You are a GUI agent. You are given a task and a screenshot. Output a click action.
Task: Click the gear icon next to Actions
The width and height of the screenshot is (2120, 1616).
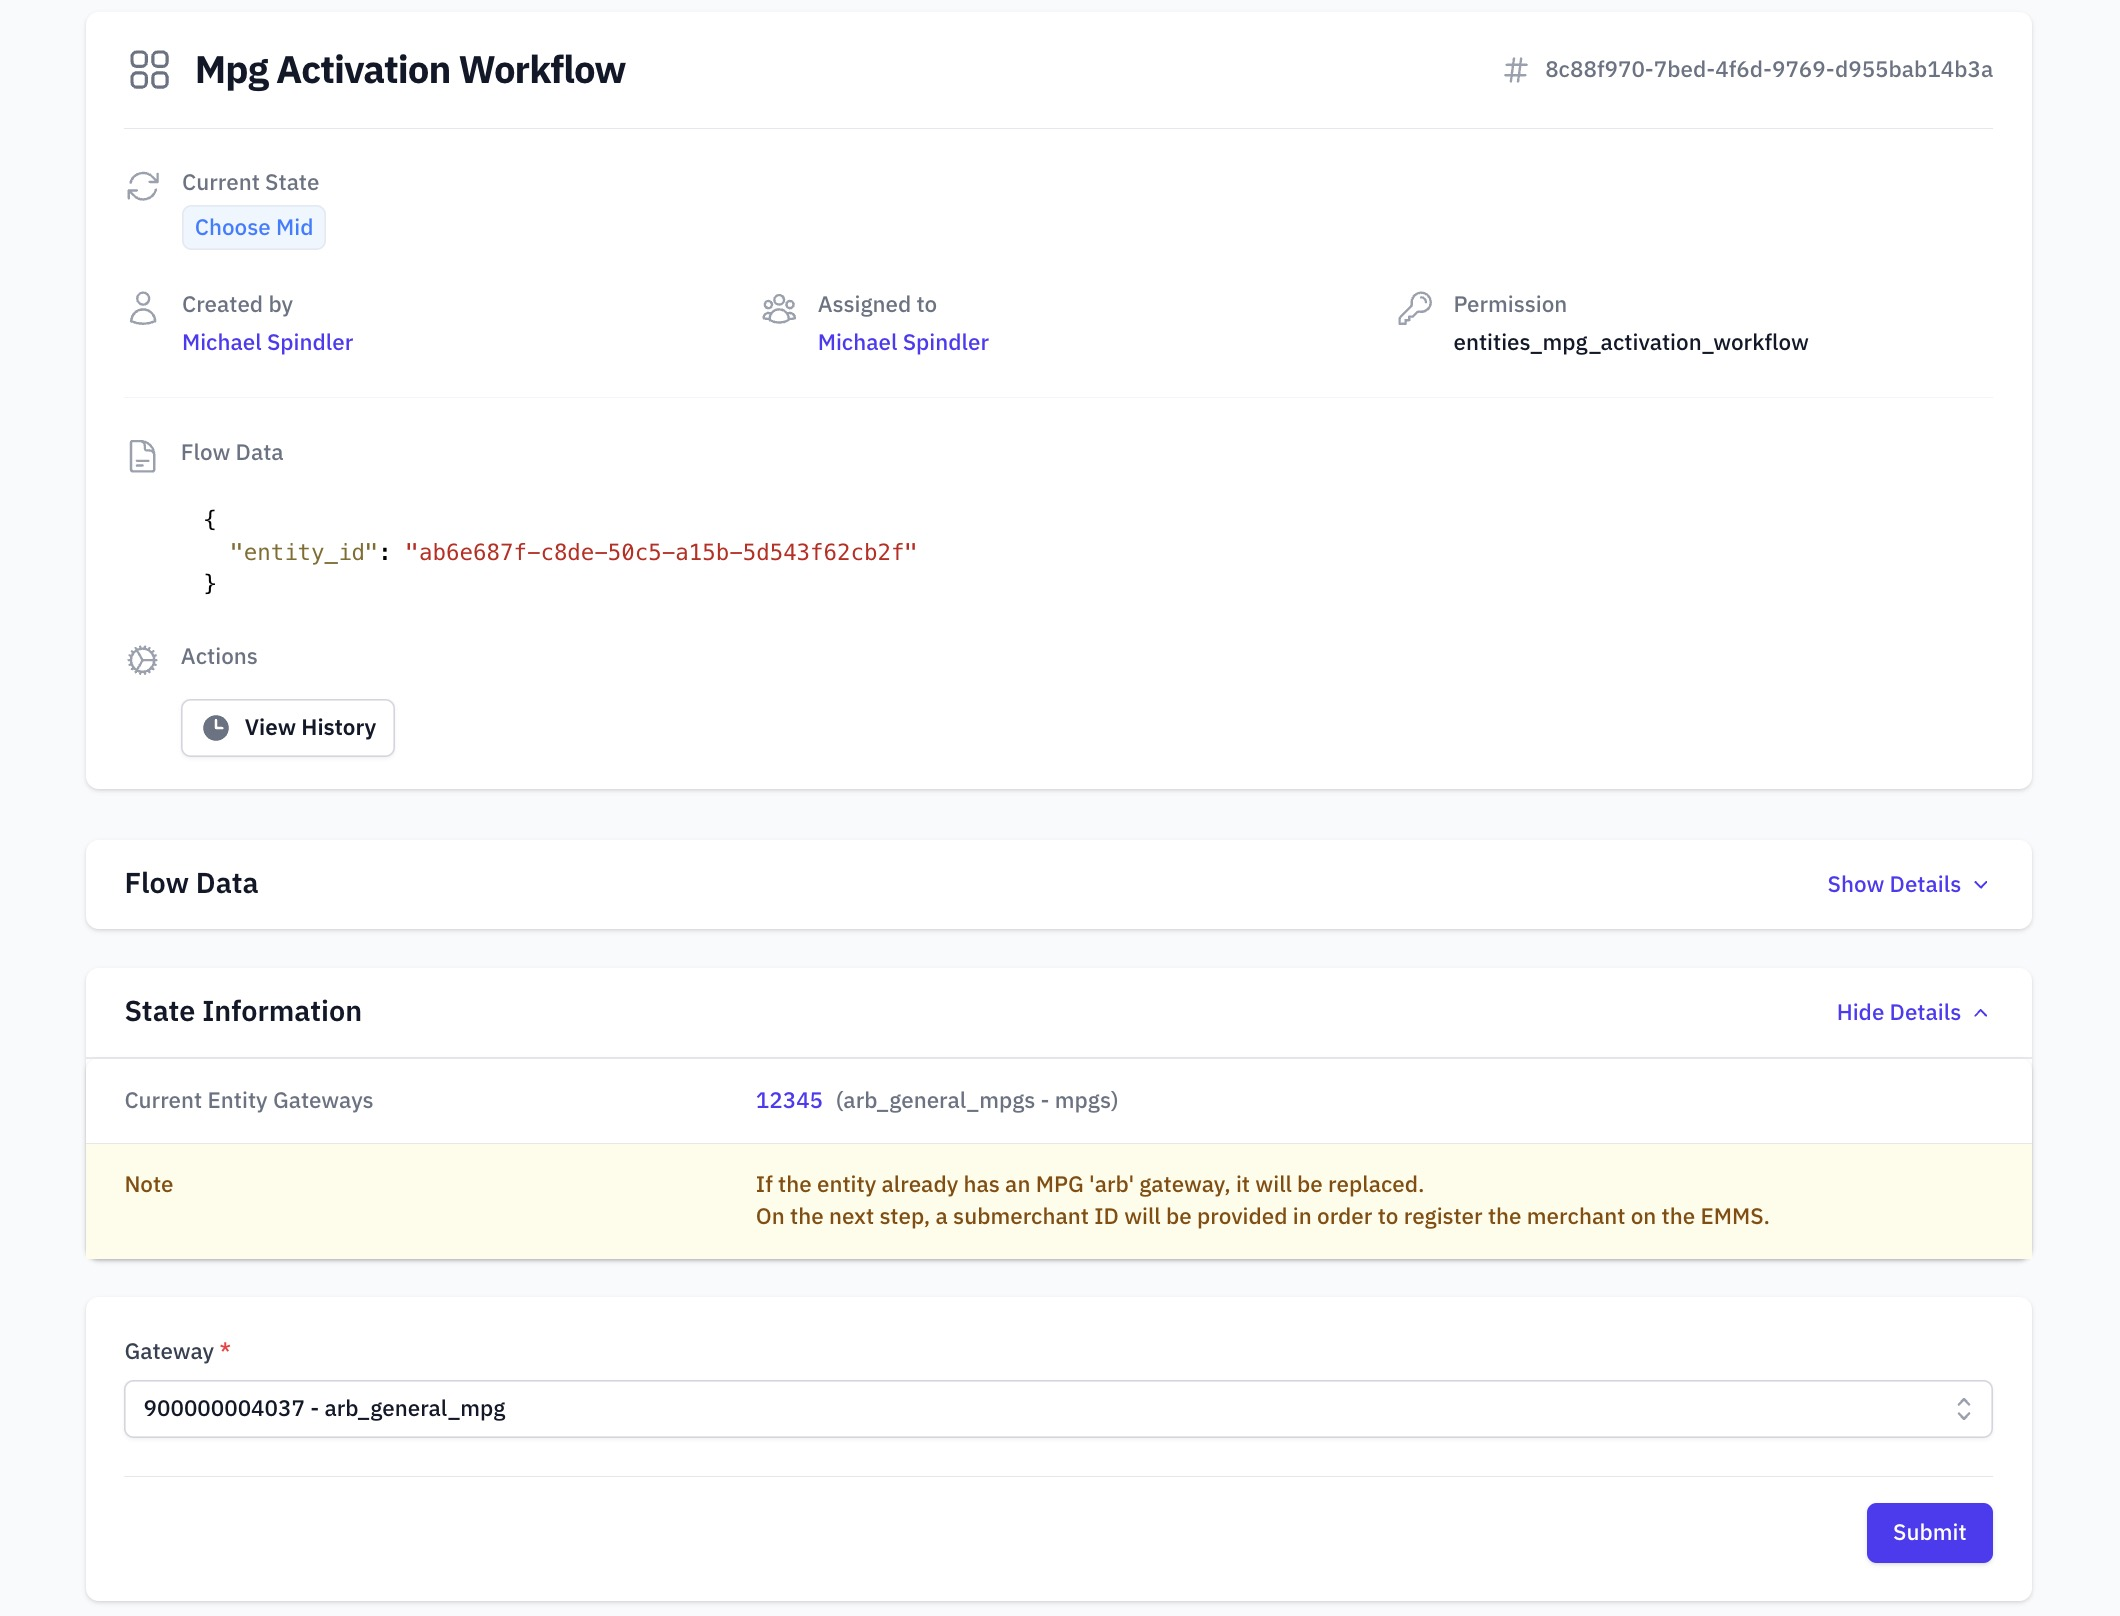[143, 660]
